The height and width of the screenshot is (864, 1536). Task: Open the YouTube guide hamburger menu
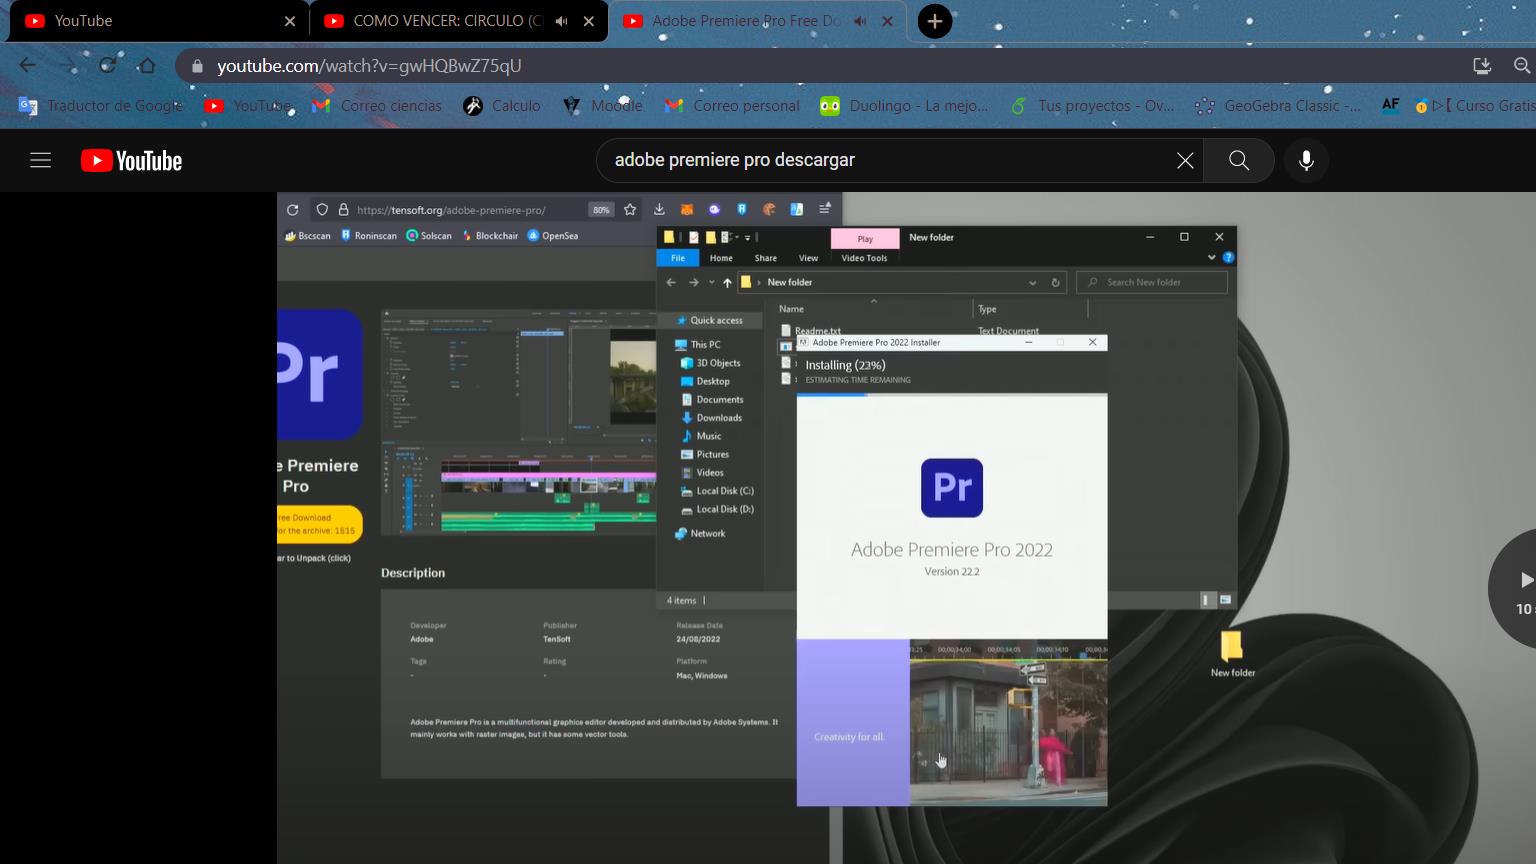click(x=40, y=160)
